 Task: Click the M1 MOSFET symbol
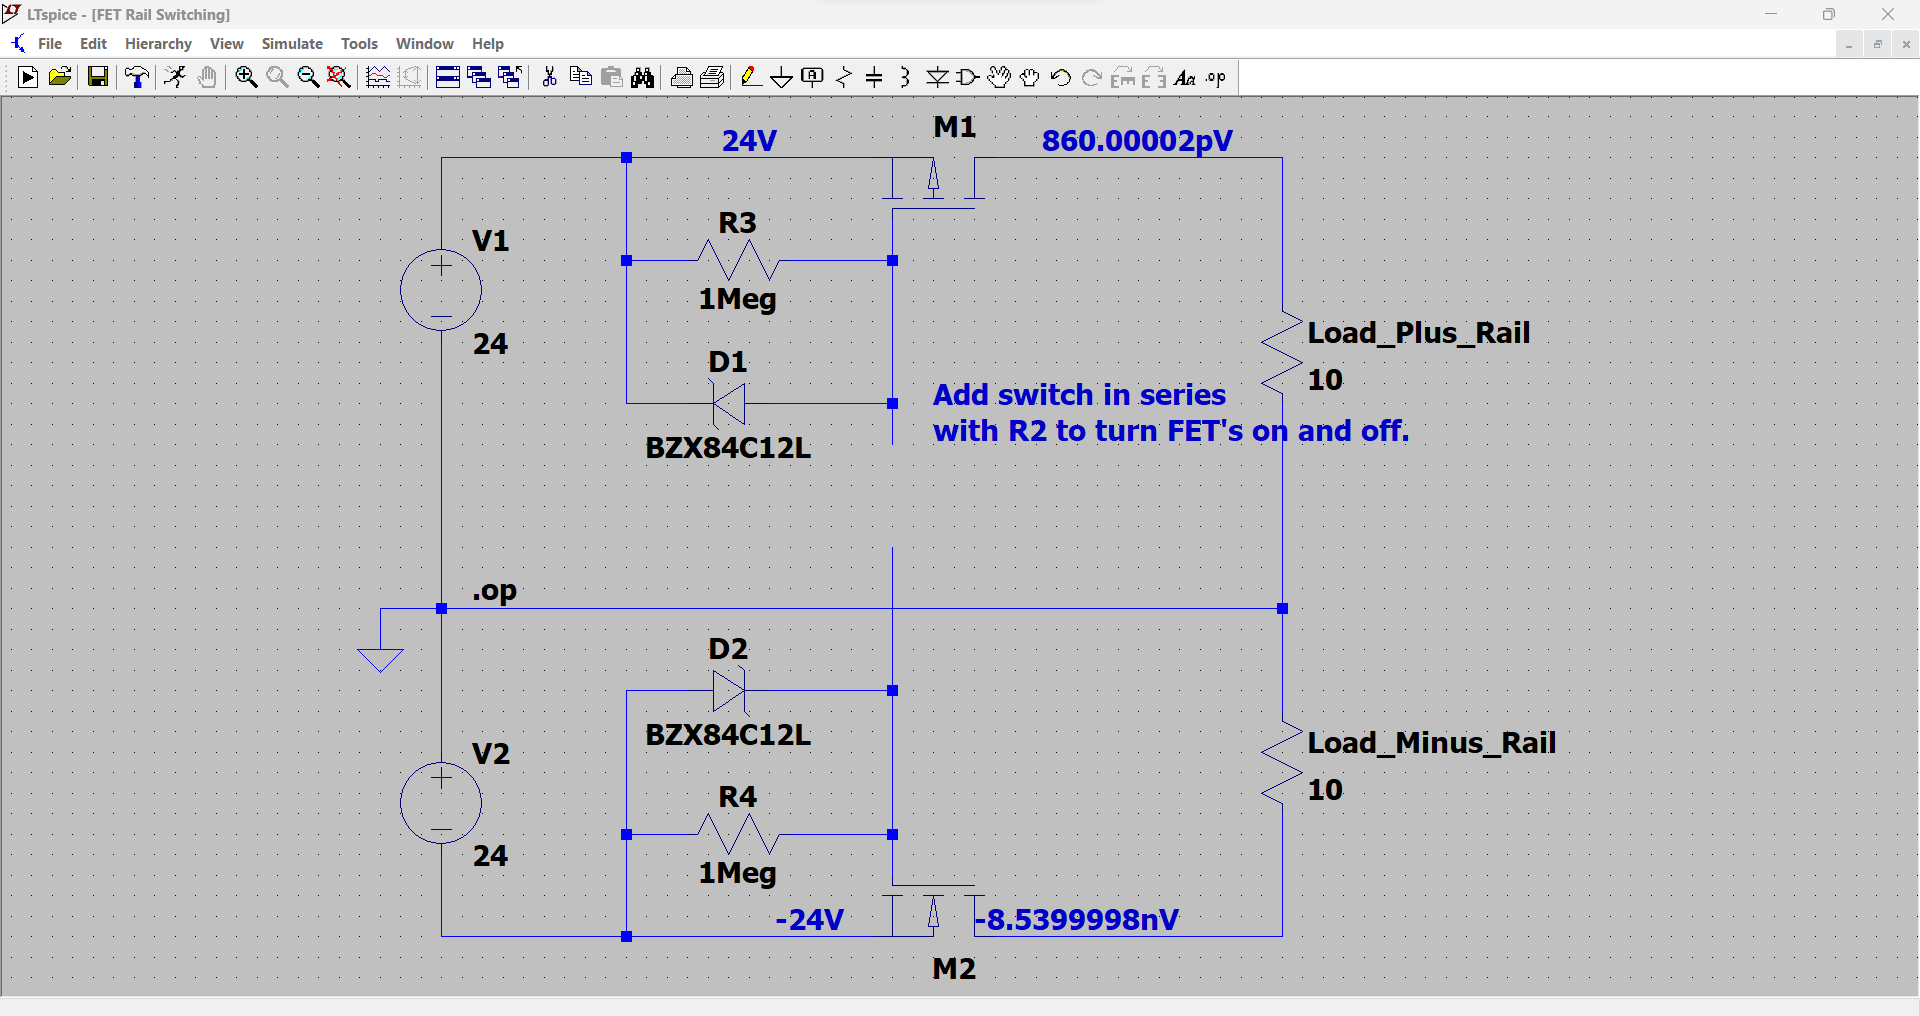tap(933, 183)
